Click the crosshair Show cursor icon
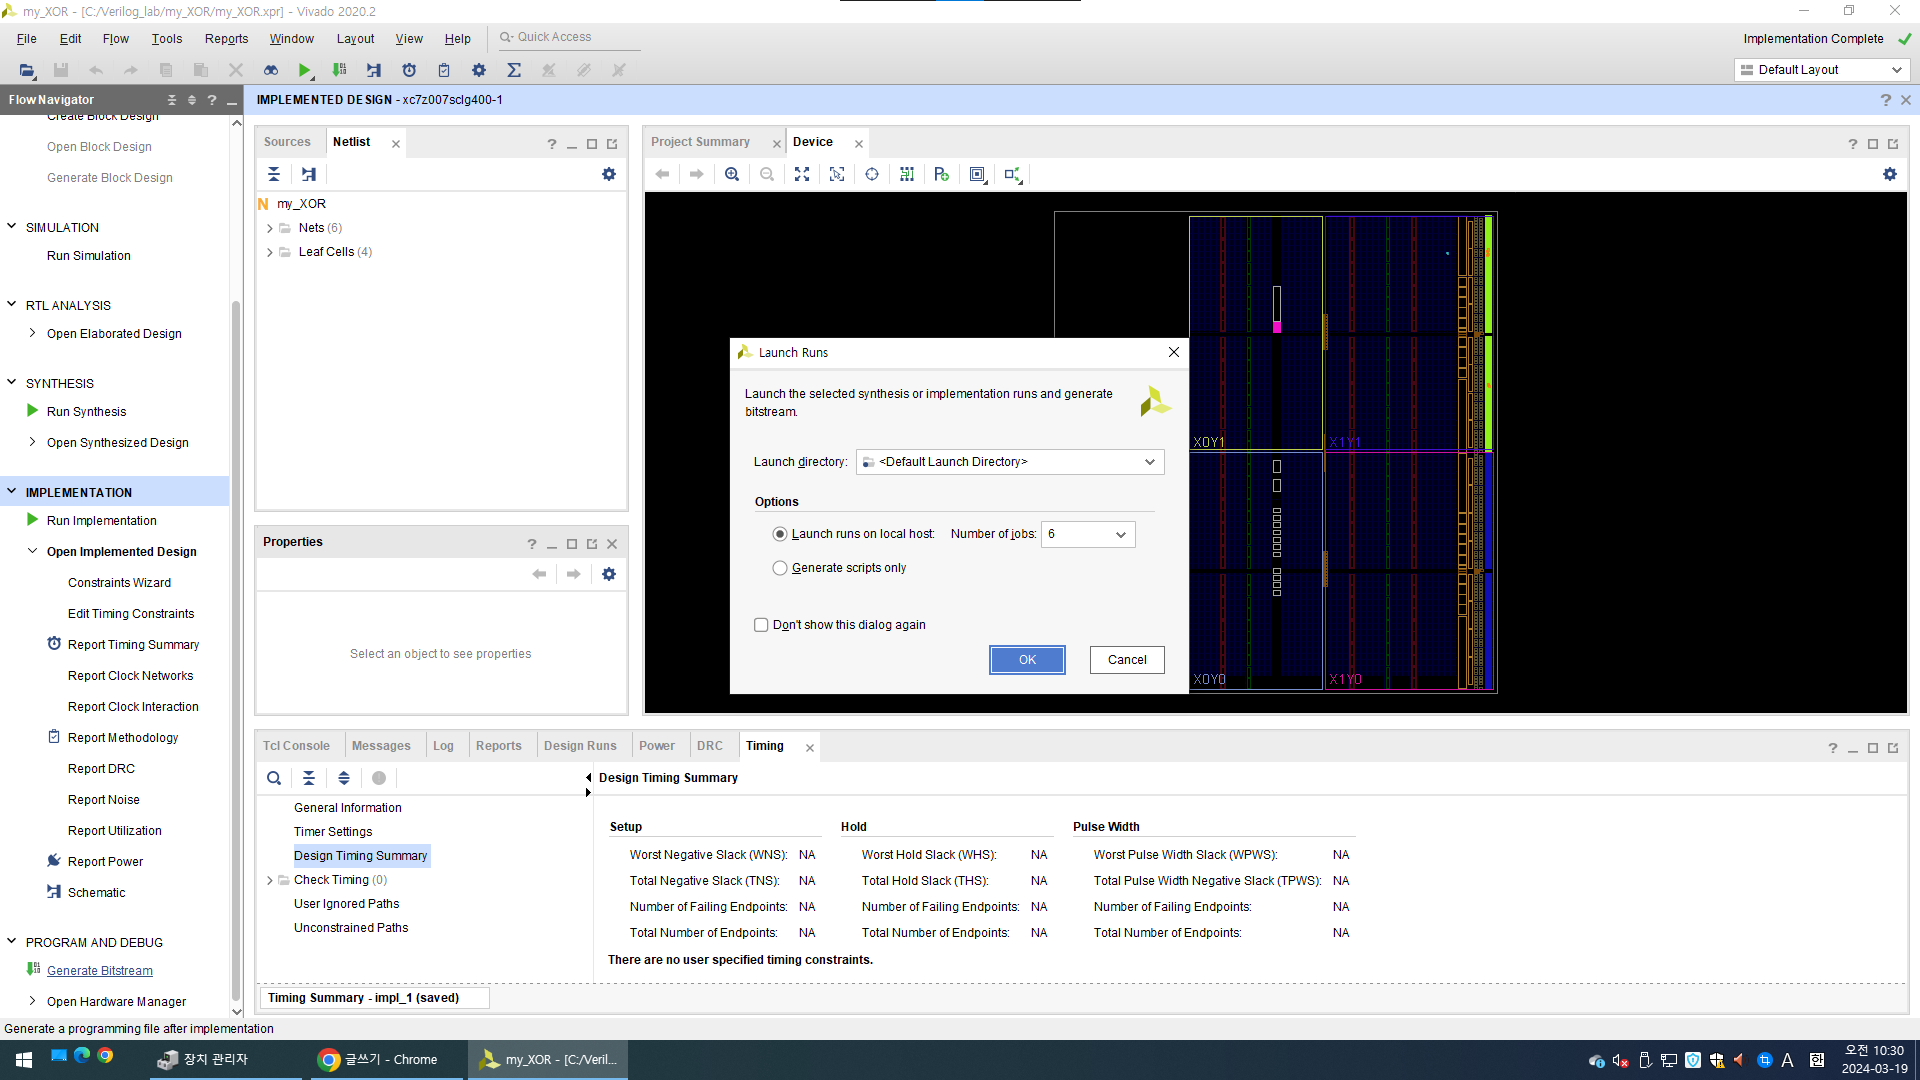The height and width of the screenshot is (1080, 1920). point(872,174)
